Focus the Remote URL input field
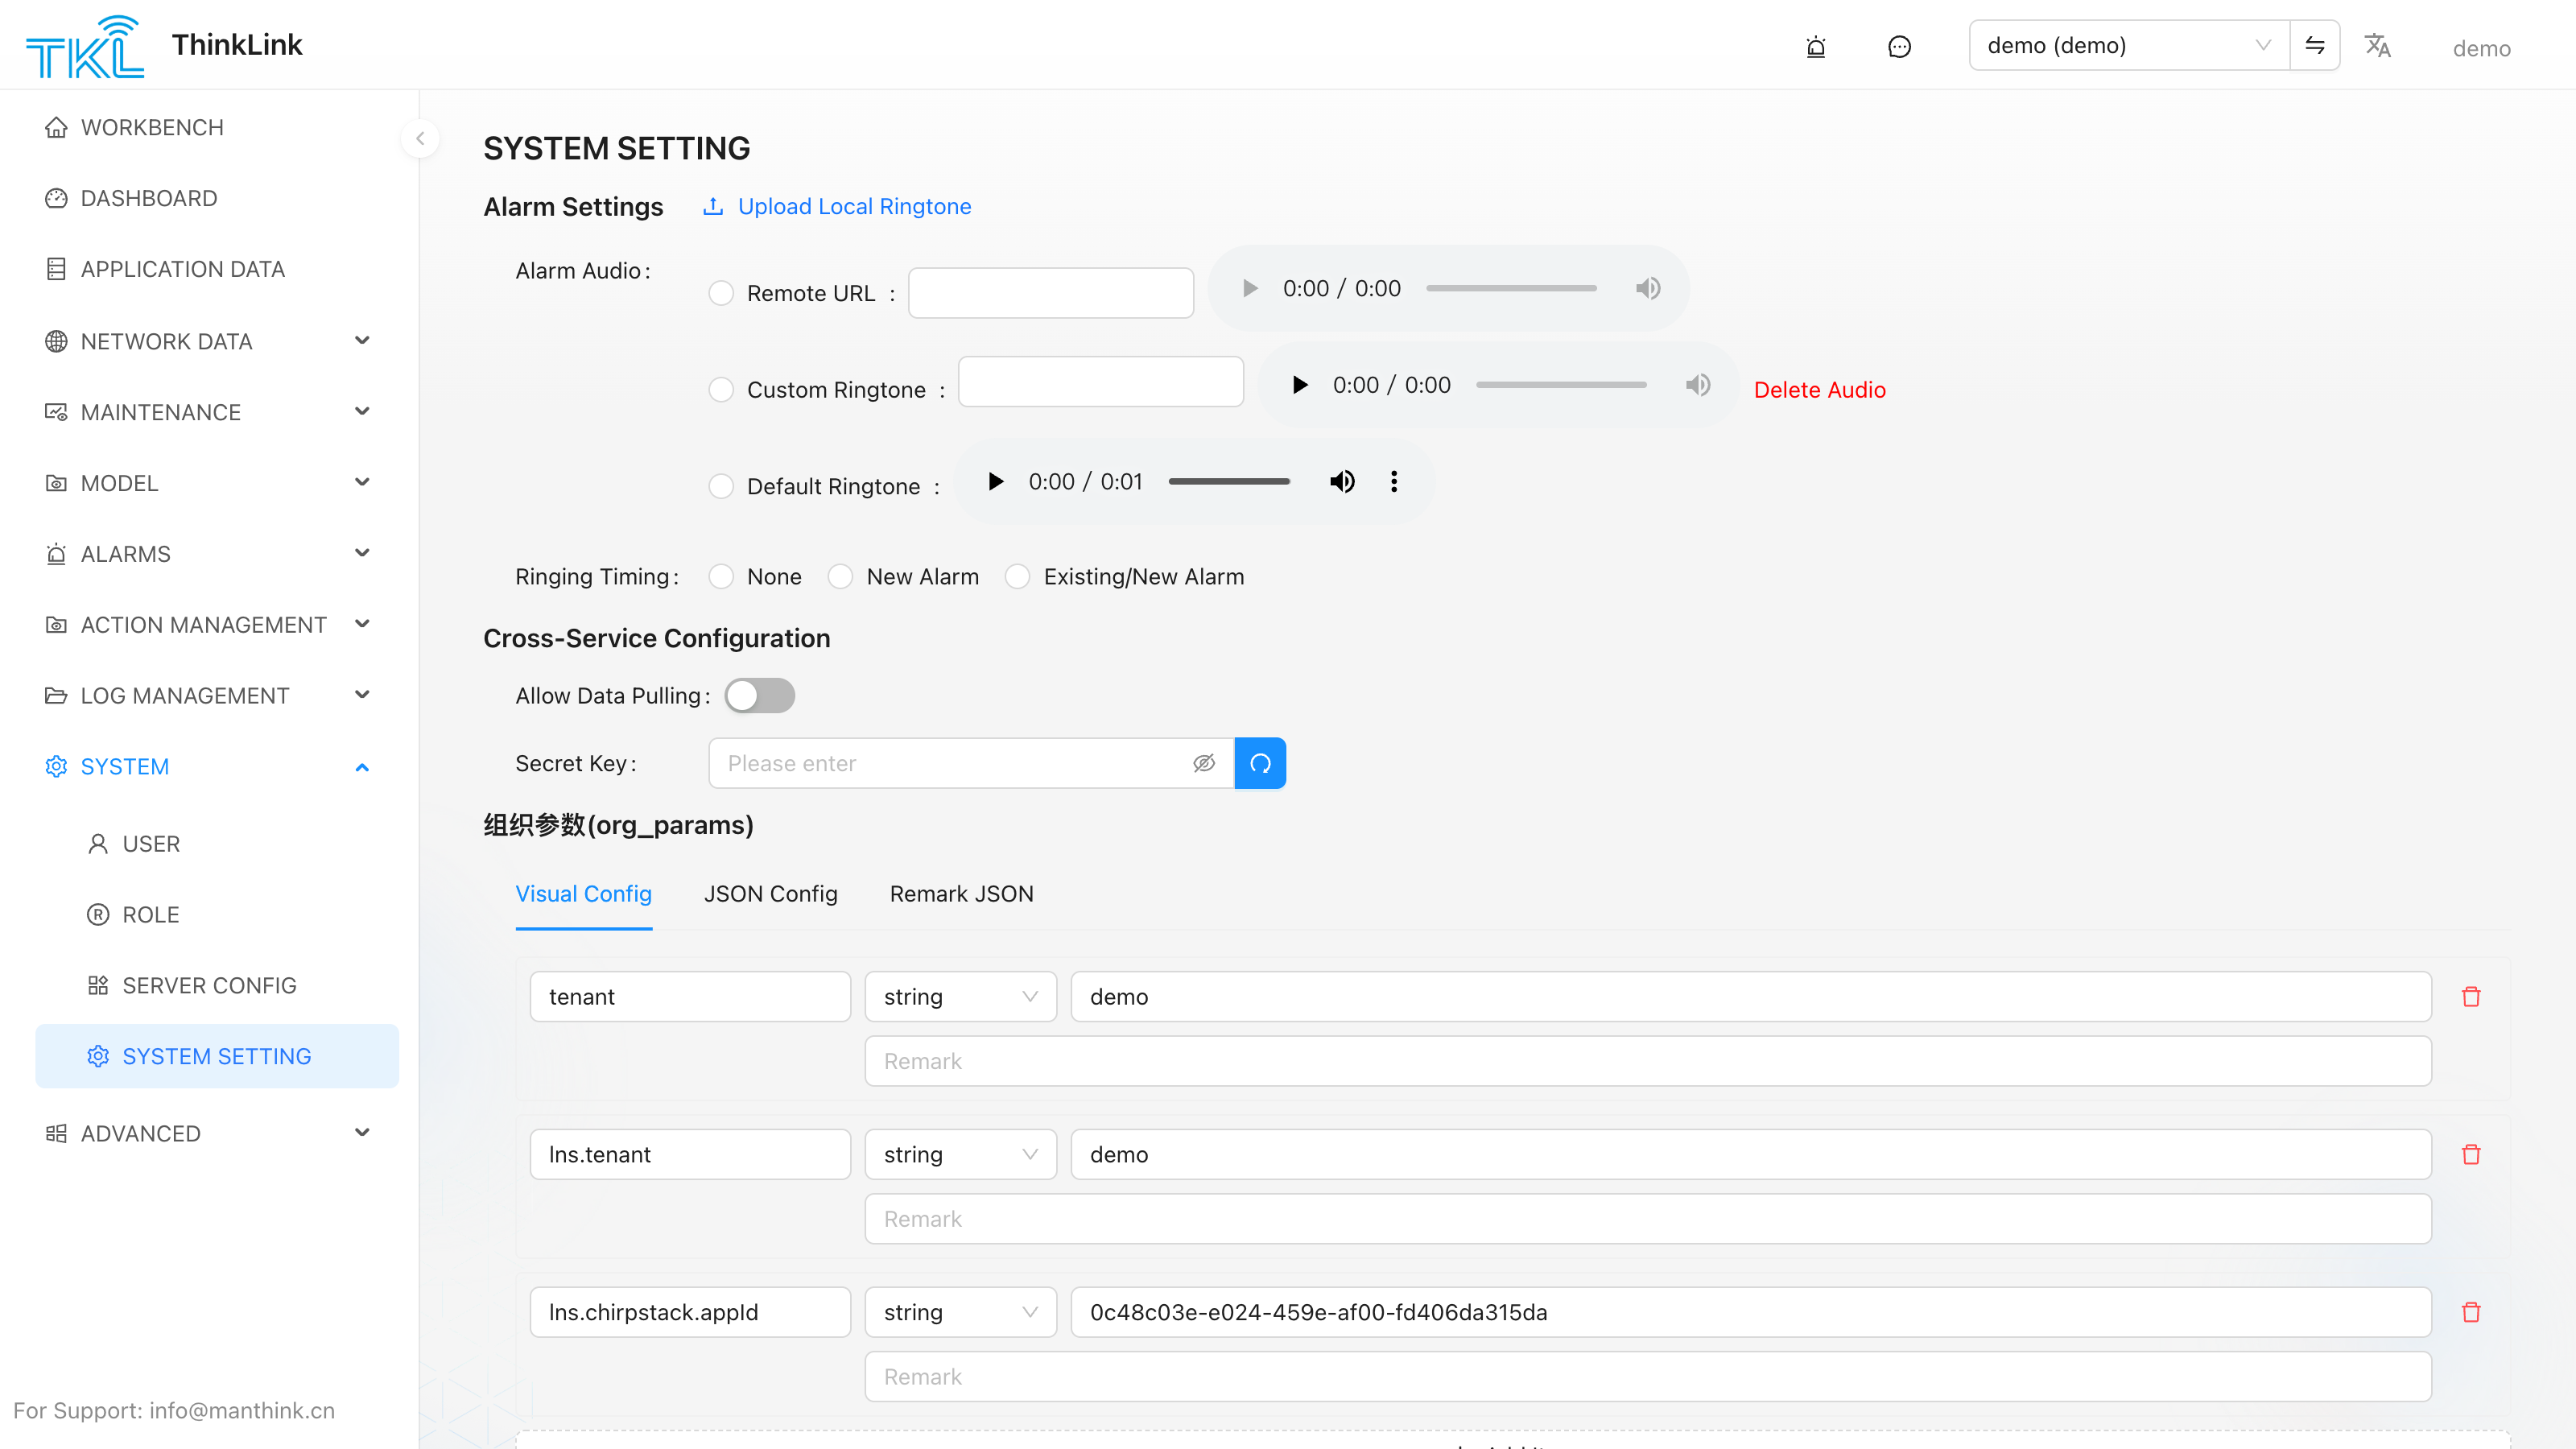This screenshot has height=1449, width=2576. pos(1051,293)
